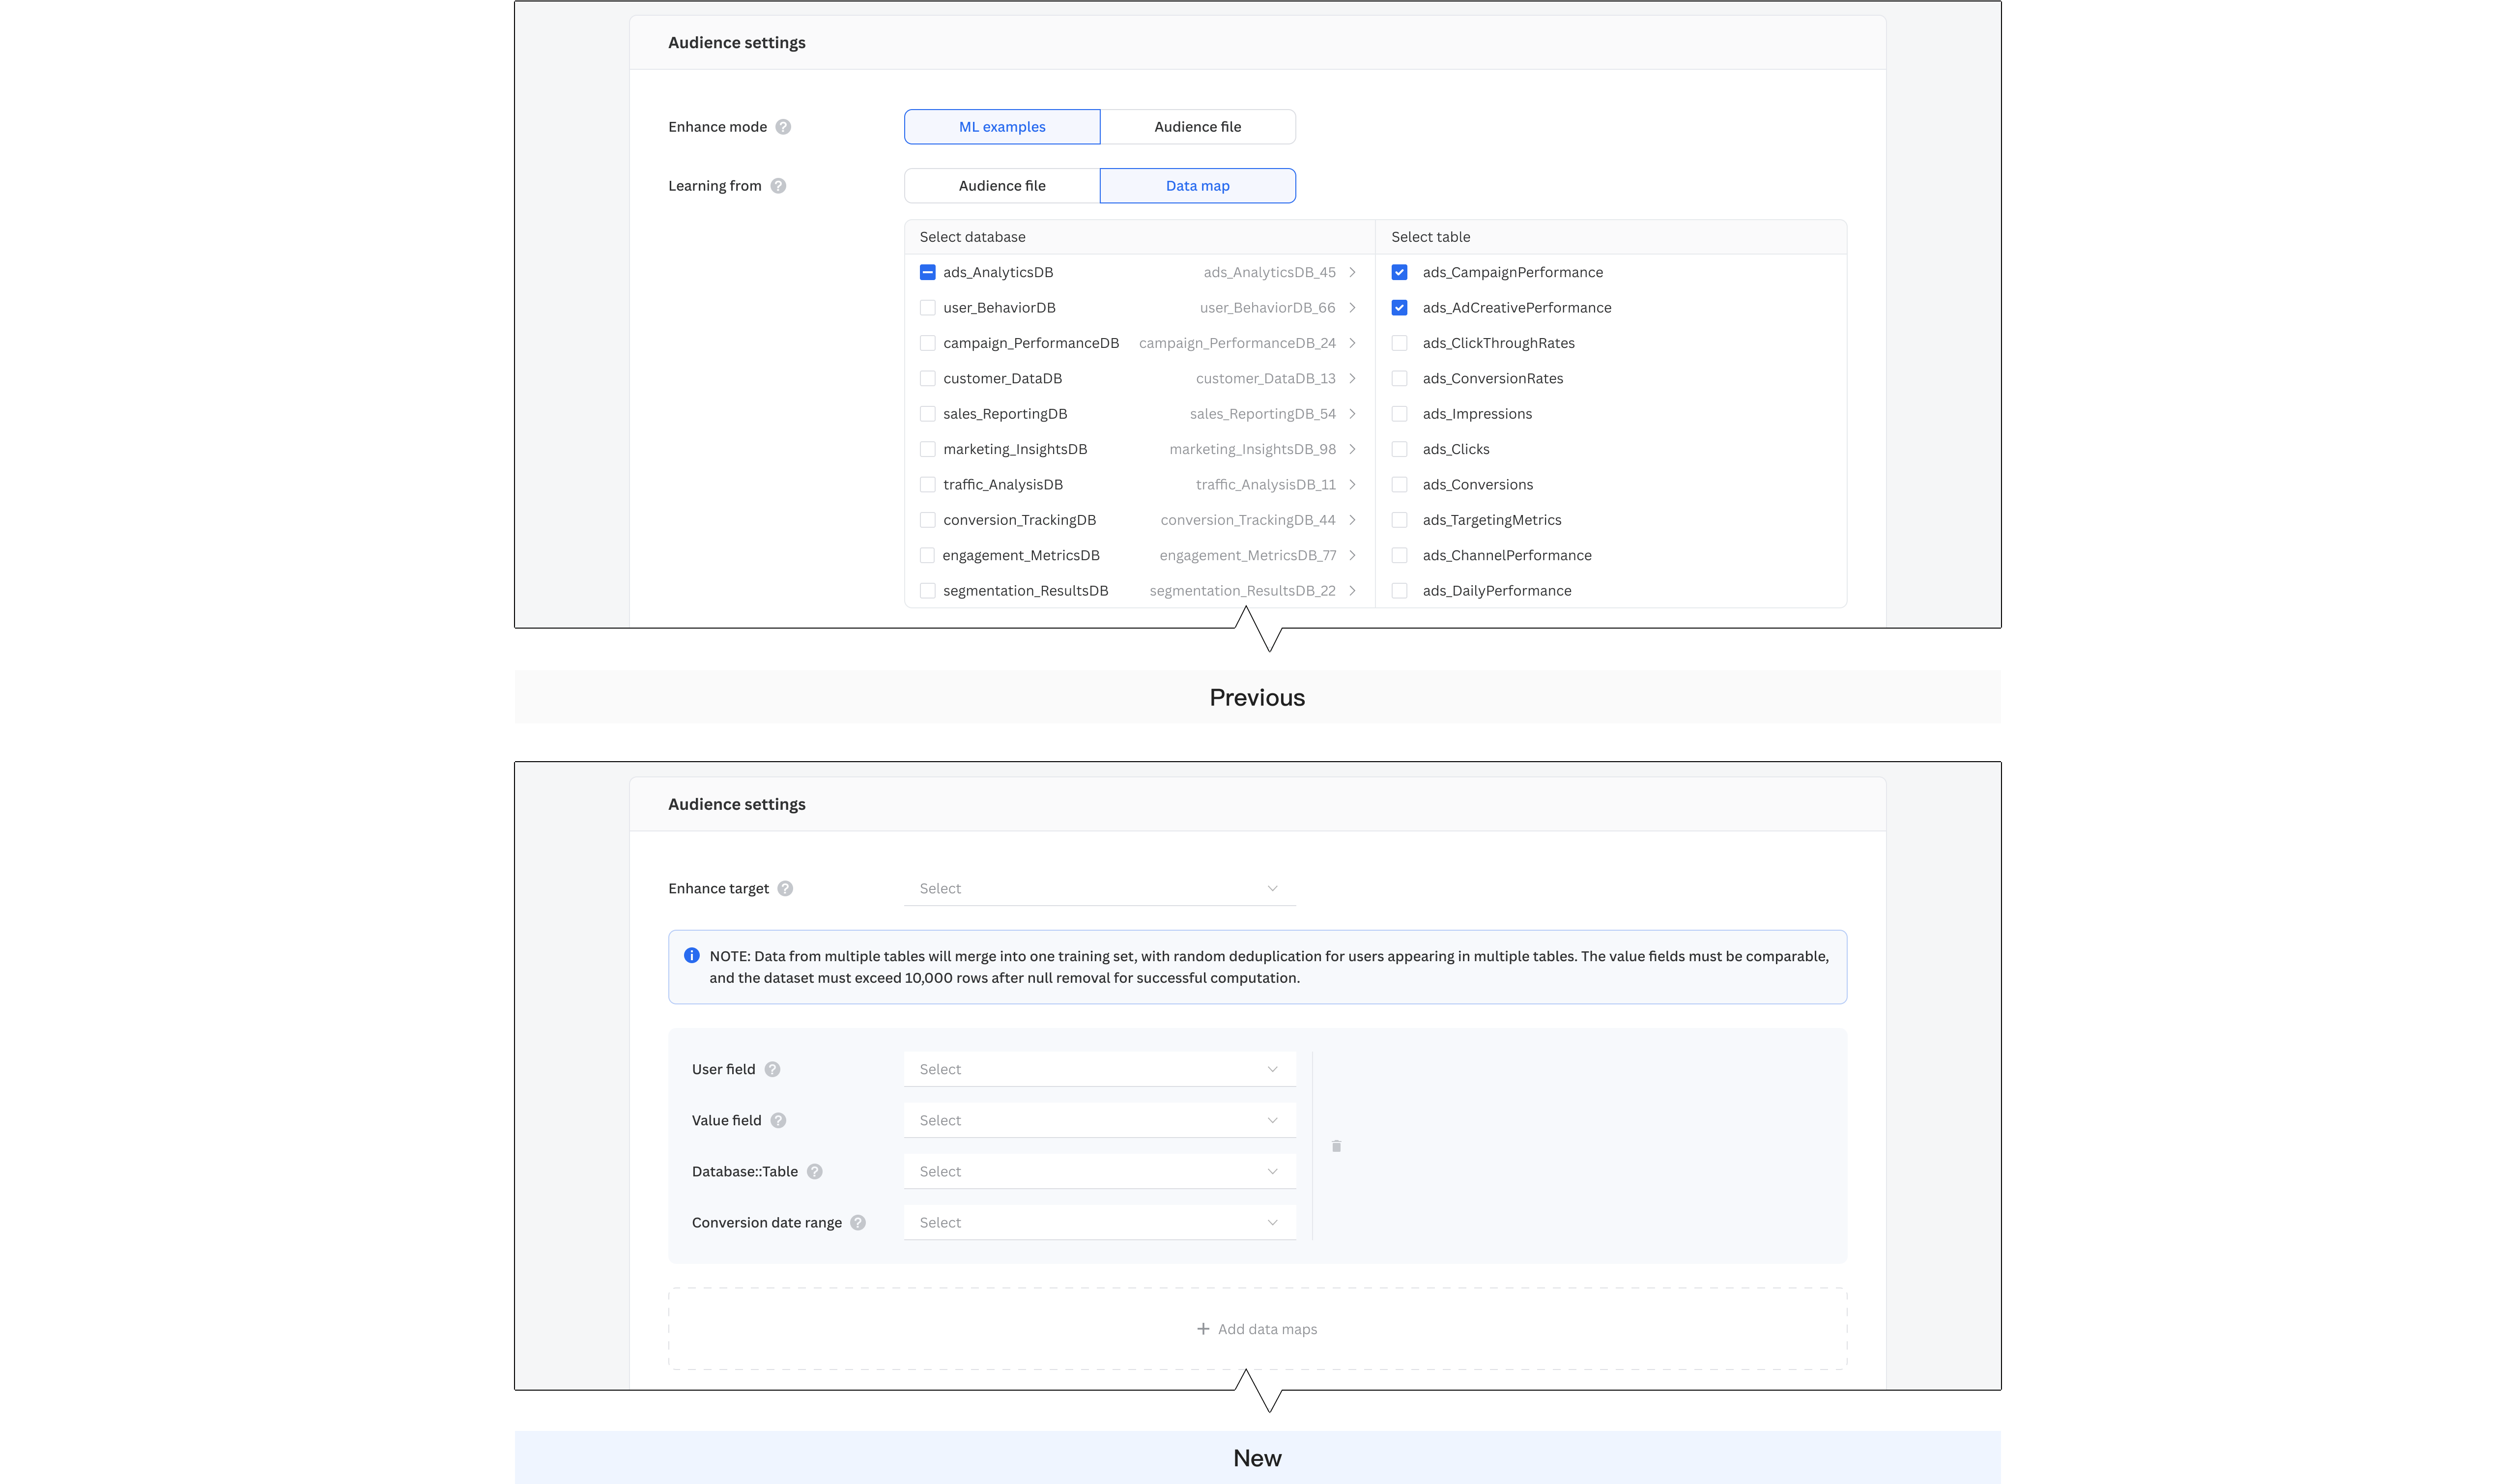This screenshot has width=2516, height=1484.
Task: Switch to the Data map tab
Action: pos(1197,186)
